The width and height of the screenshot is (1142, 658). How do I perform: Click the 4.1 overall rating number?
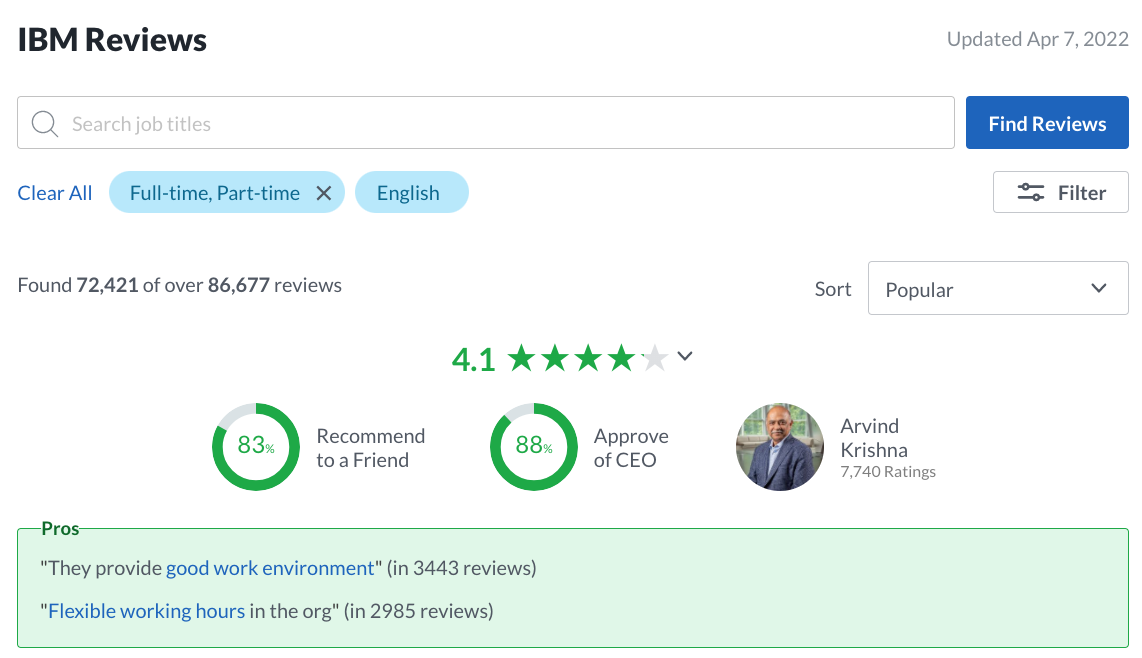tap(473, 359)
